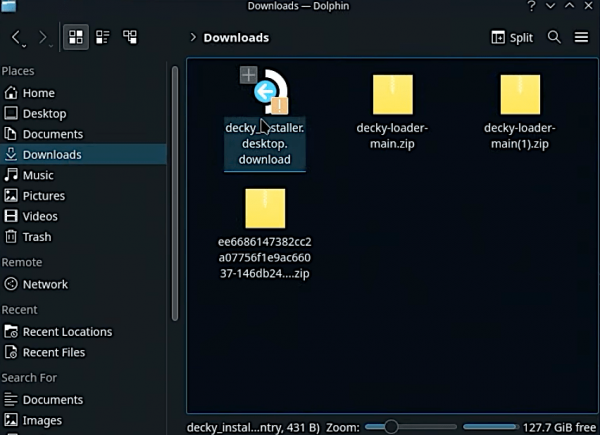Screen dimensions: 600x435
Task: Open the search magnifier icon
Action: (554, 37)
